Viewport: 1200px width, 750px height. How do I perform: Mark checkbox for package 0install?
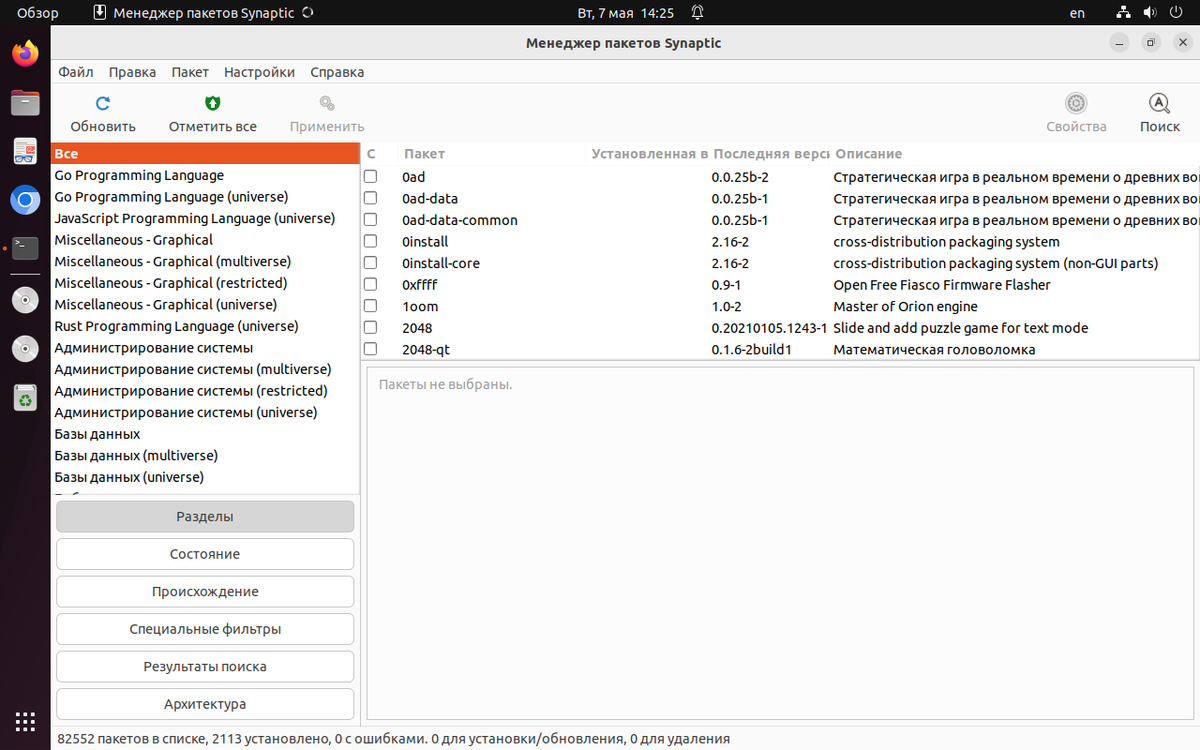[x=371, y=241]
